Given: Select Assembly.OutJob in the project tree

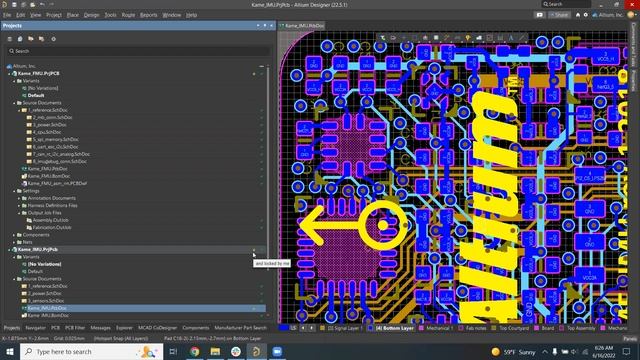Looking at the screenshot, I should (51, 220).
